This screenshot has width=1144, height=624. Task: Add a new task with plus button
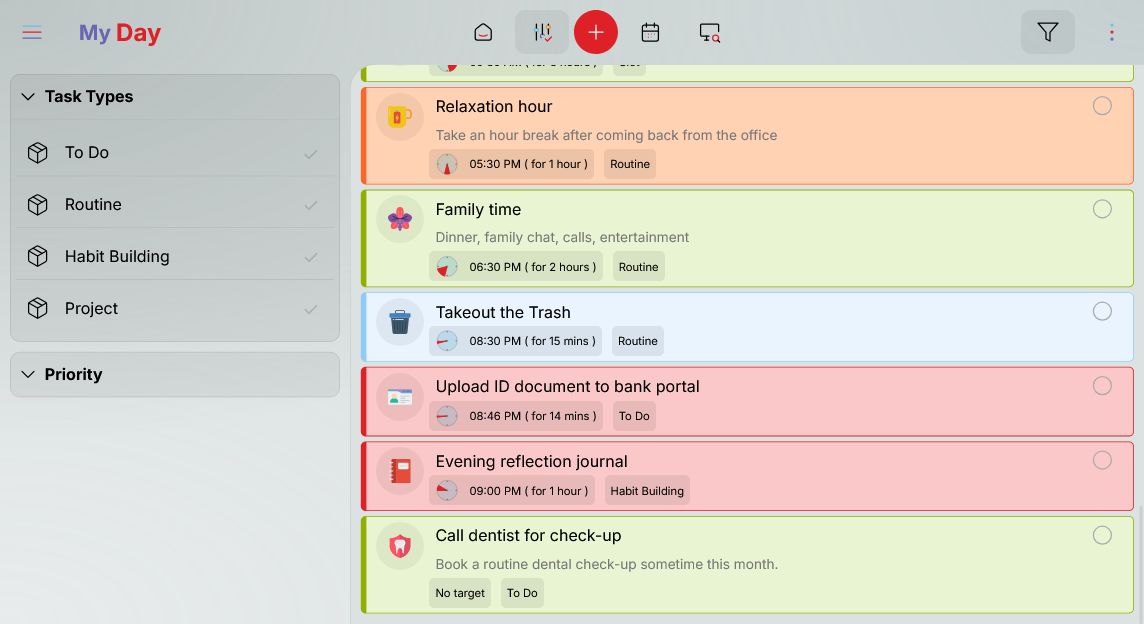[596, 33]
